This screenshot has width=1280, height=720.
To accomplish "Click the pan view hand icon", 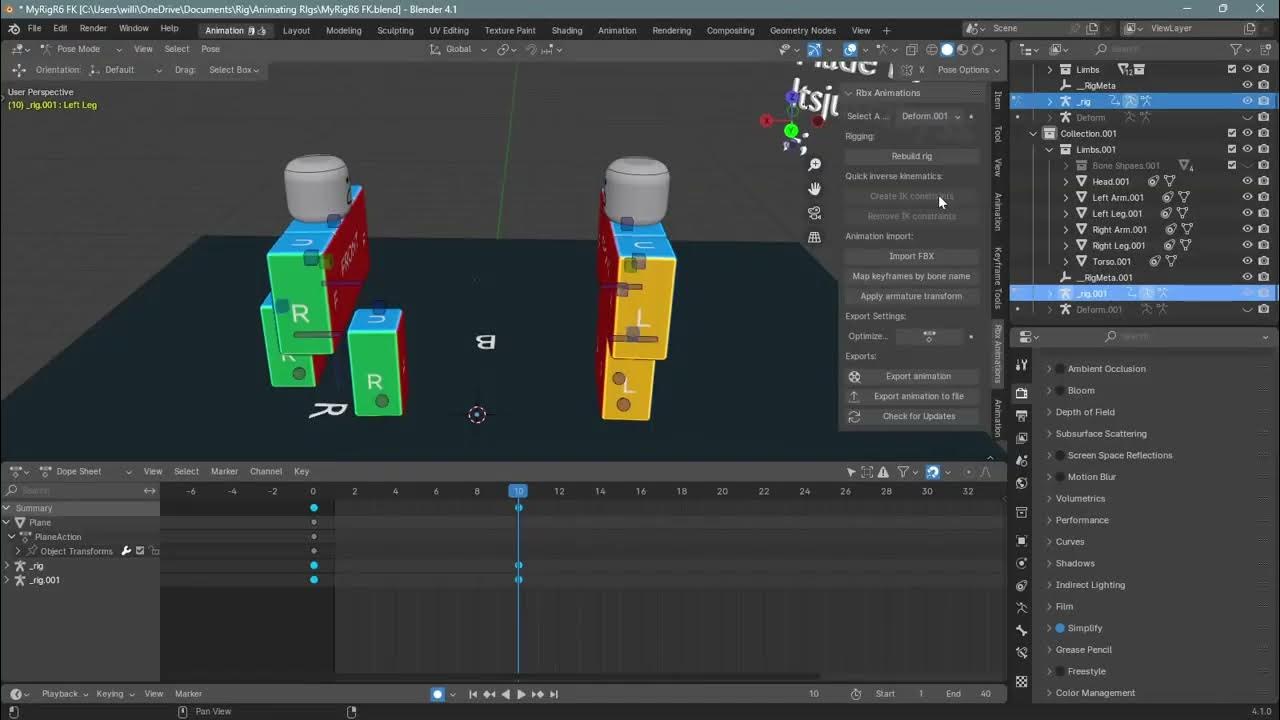I will [815, 189].
